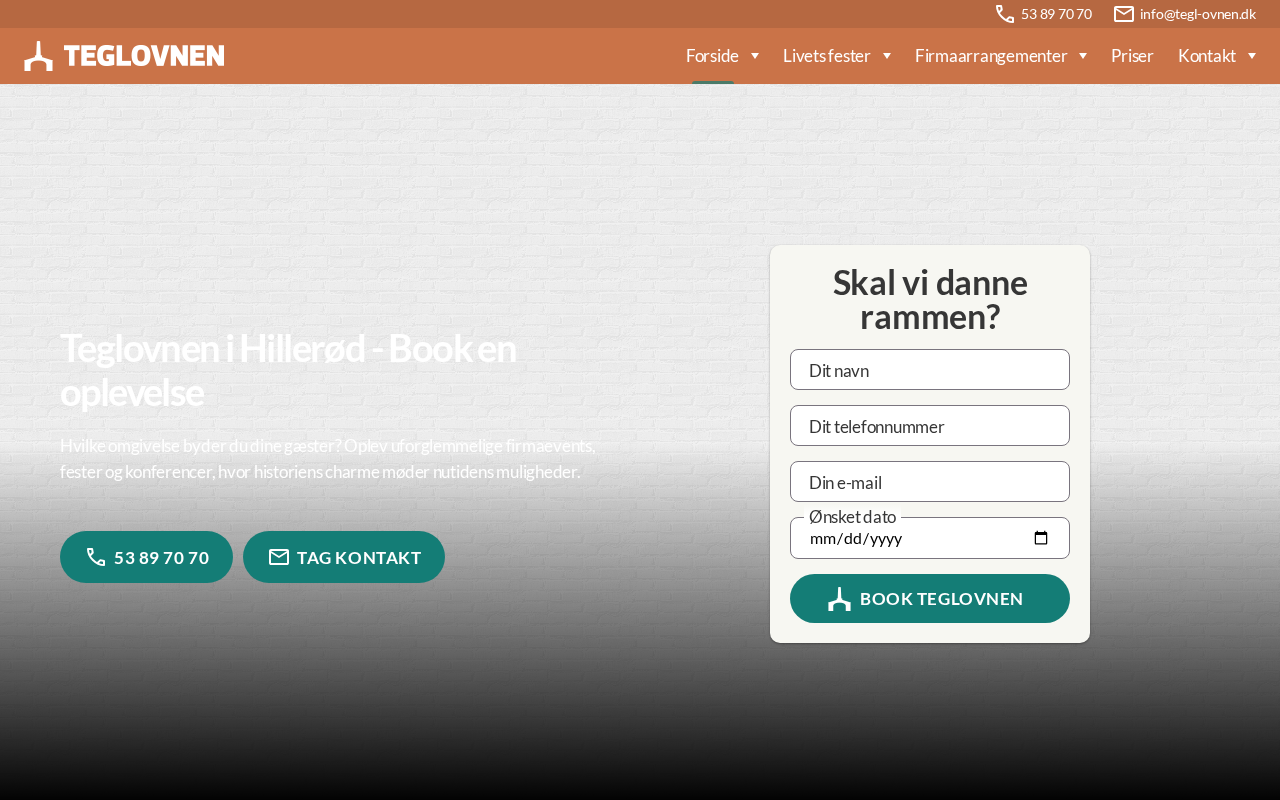The width and height of the screenshot is (1280, 800).
Task: Expand the Firmaarrangementer submenu arrow
Action: (x=1083, y=56)
